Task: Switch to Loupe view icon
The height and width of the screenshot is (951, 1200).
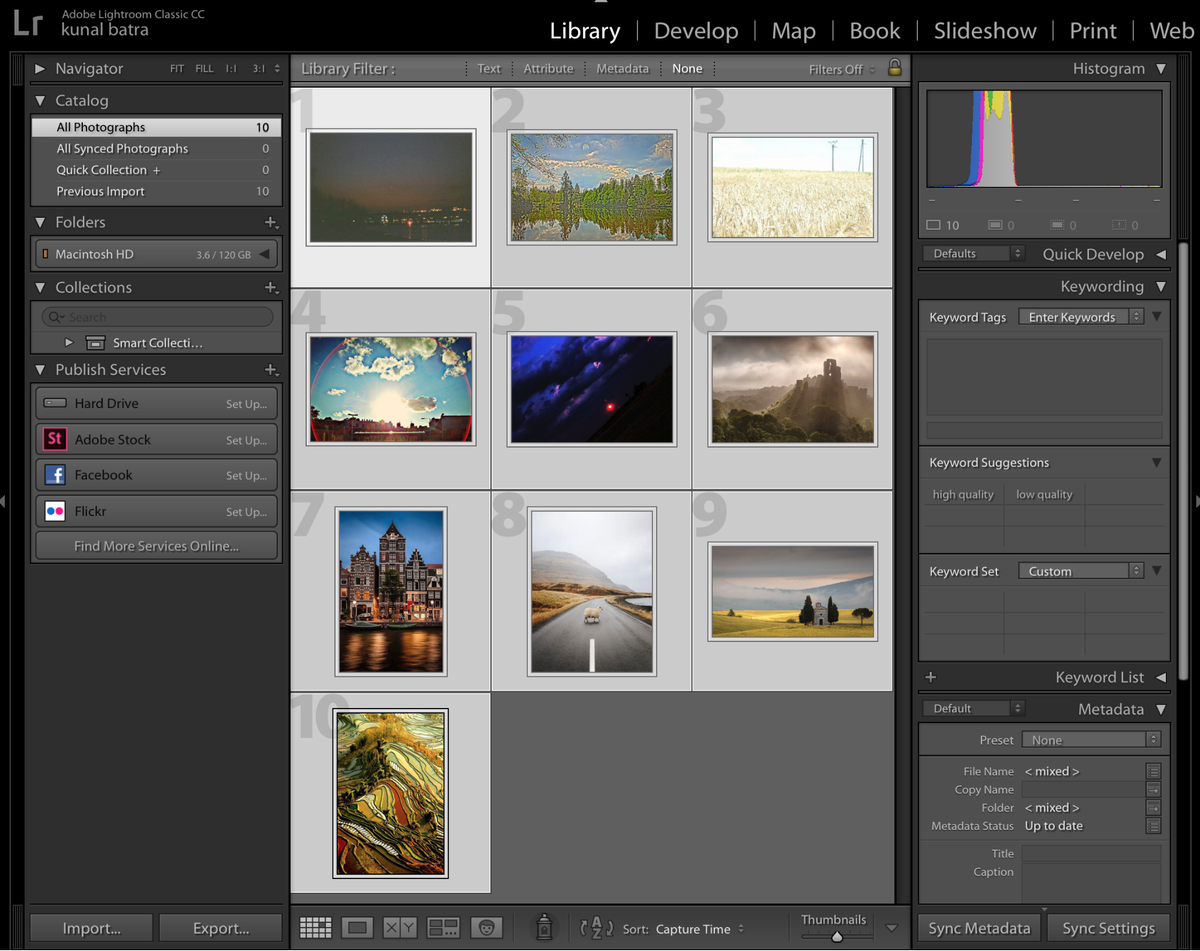Action: 357,928
